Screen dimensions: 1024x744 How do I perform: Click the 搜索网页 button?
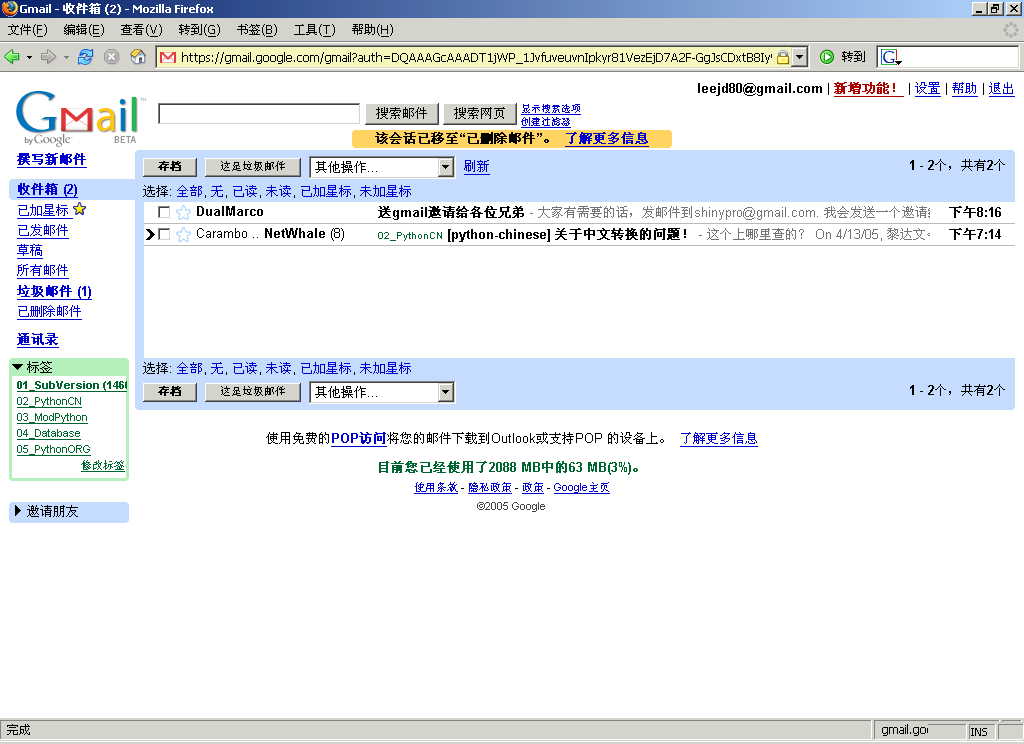click(x=479, y=114)
